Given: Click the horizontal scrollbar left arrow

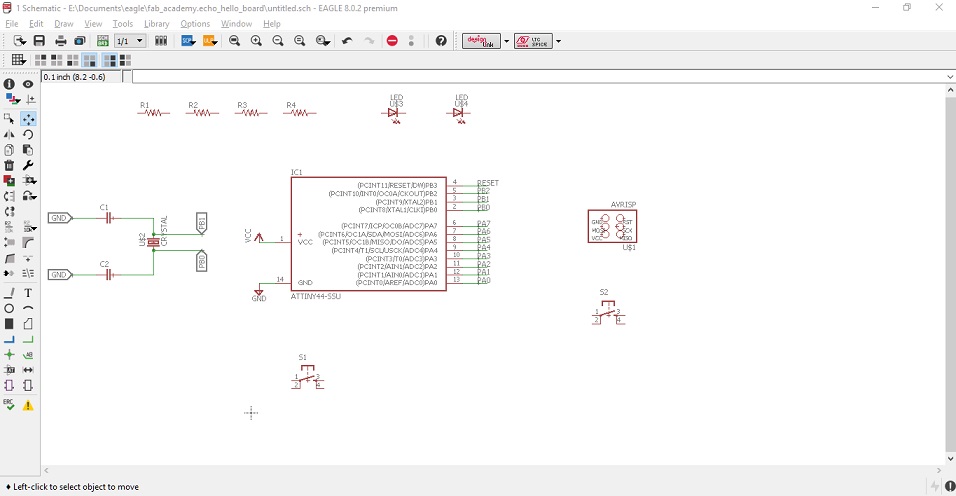Looking at the screenshot, I should pos(46,470).
